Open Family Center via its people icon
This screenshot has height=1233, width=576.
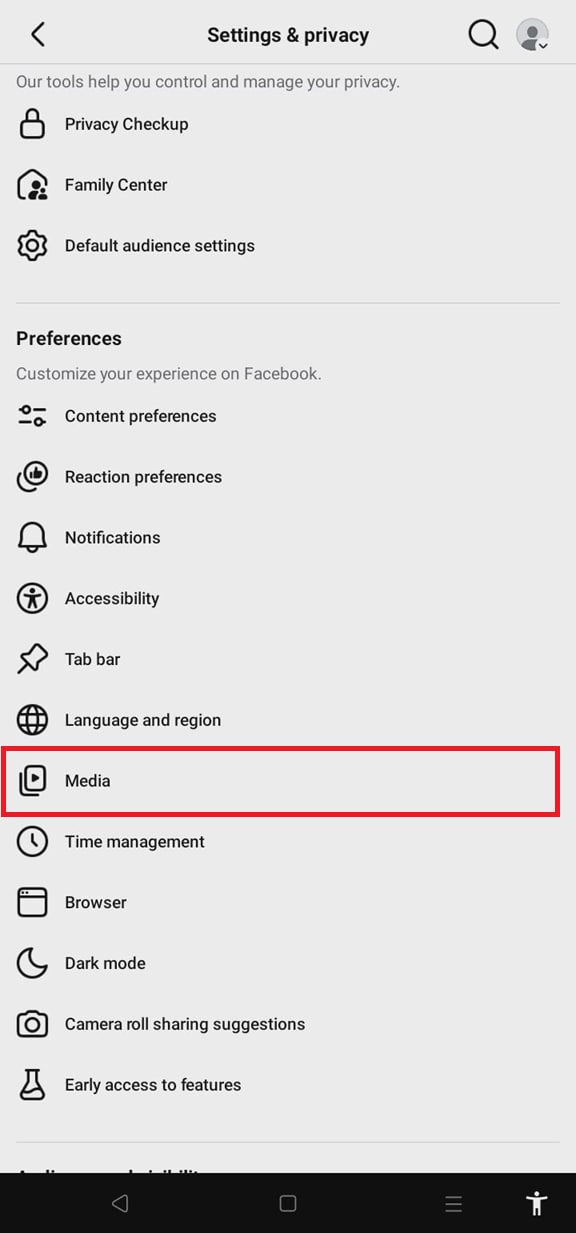tap(33, 184)
